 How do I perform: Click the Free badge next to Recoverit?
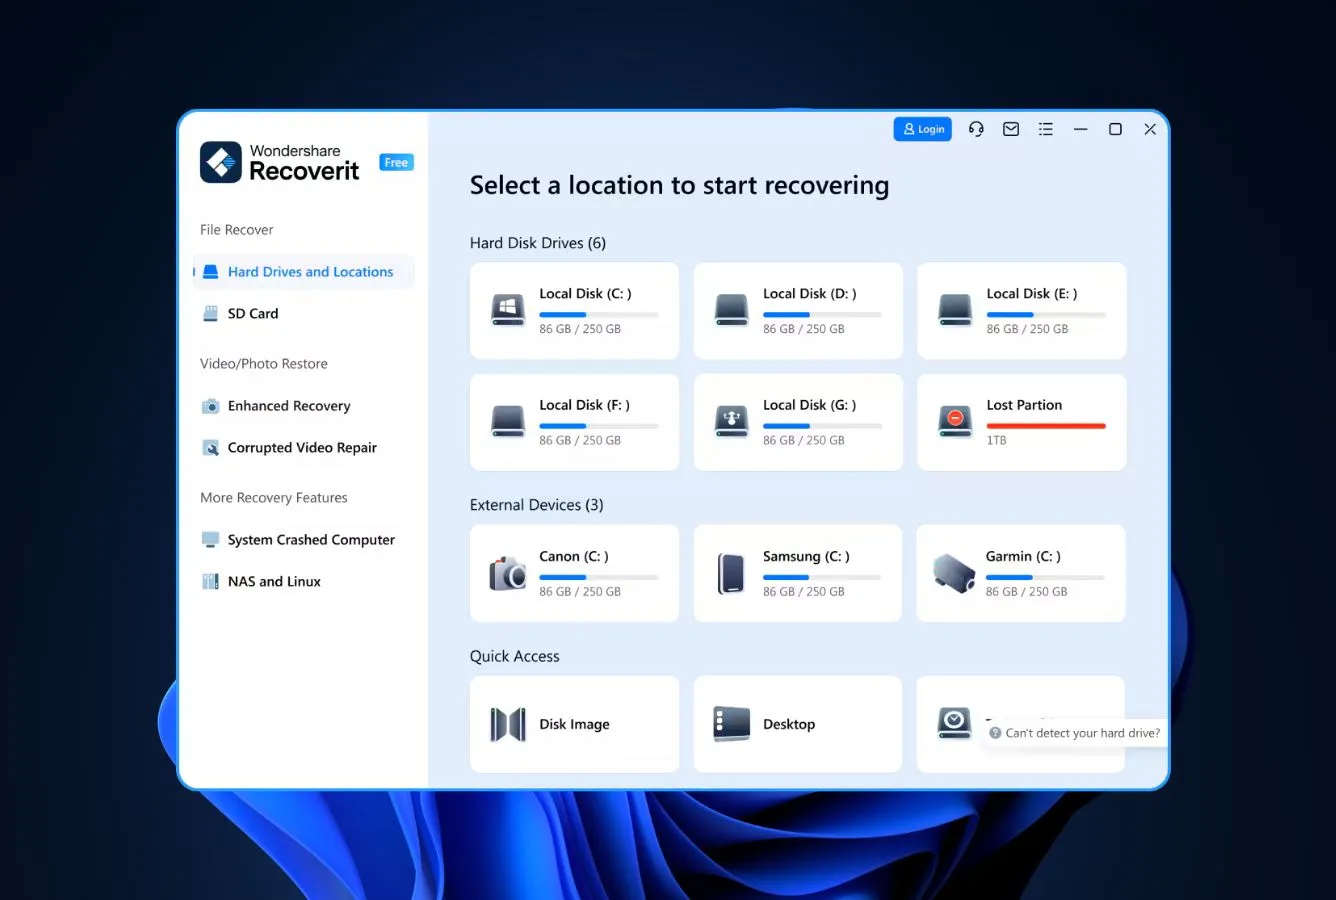[396, 162]
